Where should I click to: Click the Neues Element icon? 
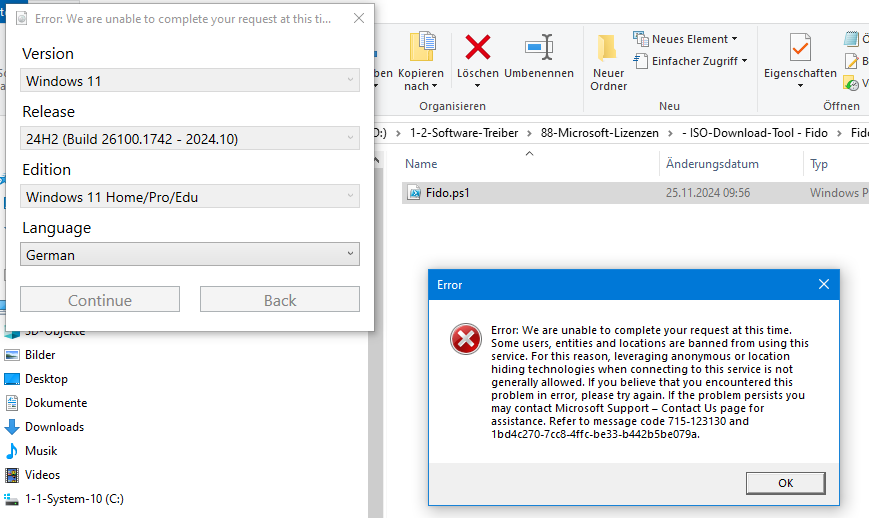[x=641, y=39]
